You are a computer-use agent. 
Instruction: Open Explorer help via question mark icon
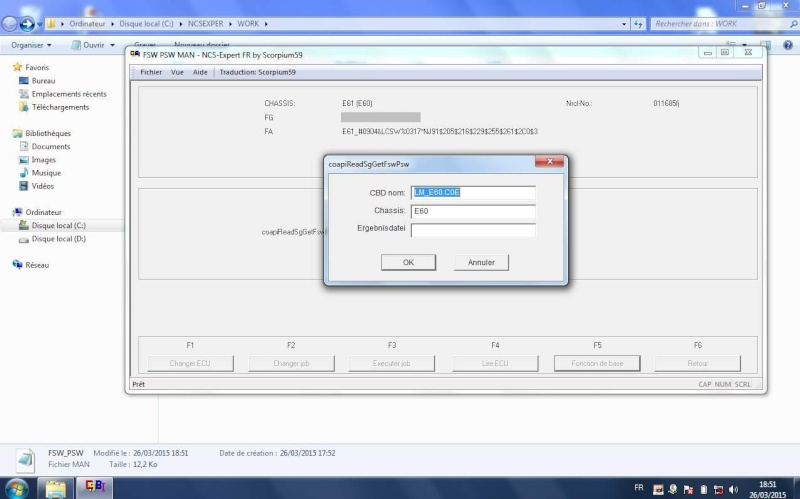[x=788, y=45]
